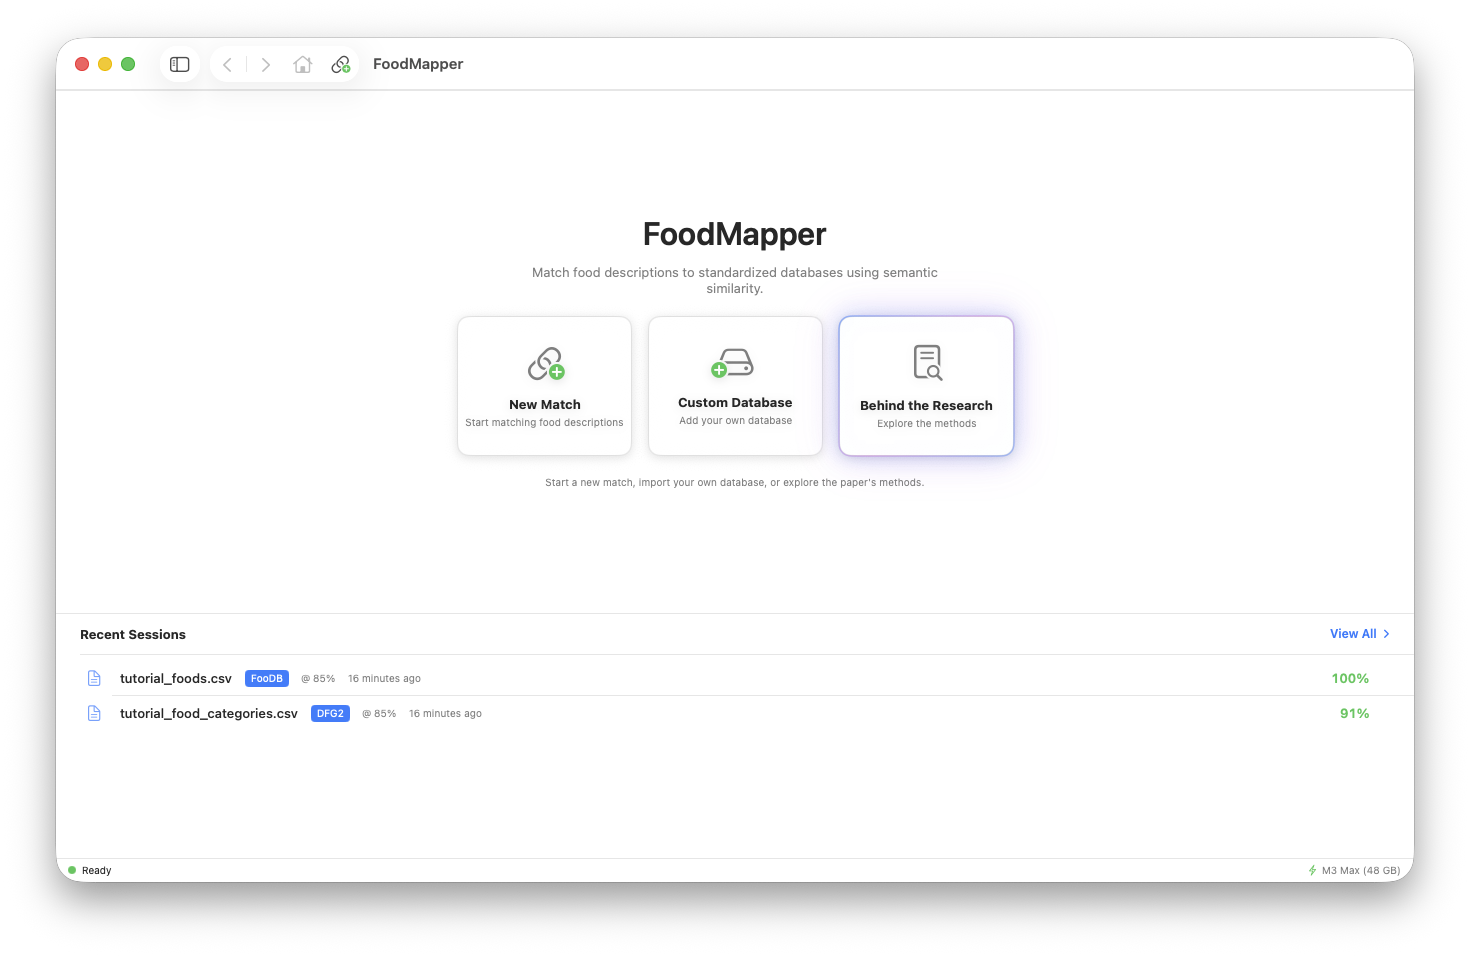Click the file icon next to tutorial_foods.csv

pyautogui.click(x=94, y=677)
